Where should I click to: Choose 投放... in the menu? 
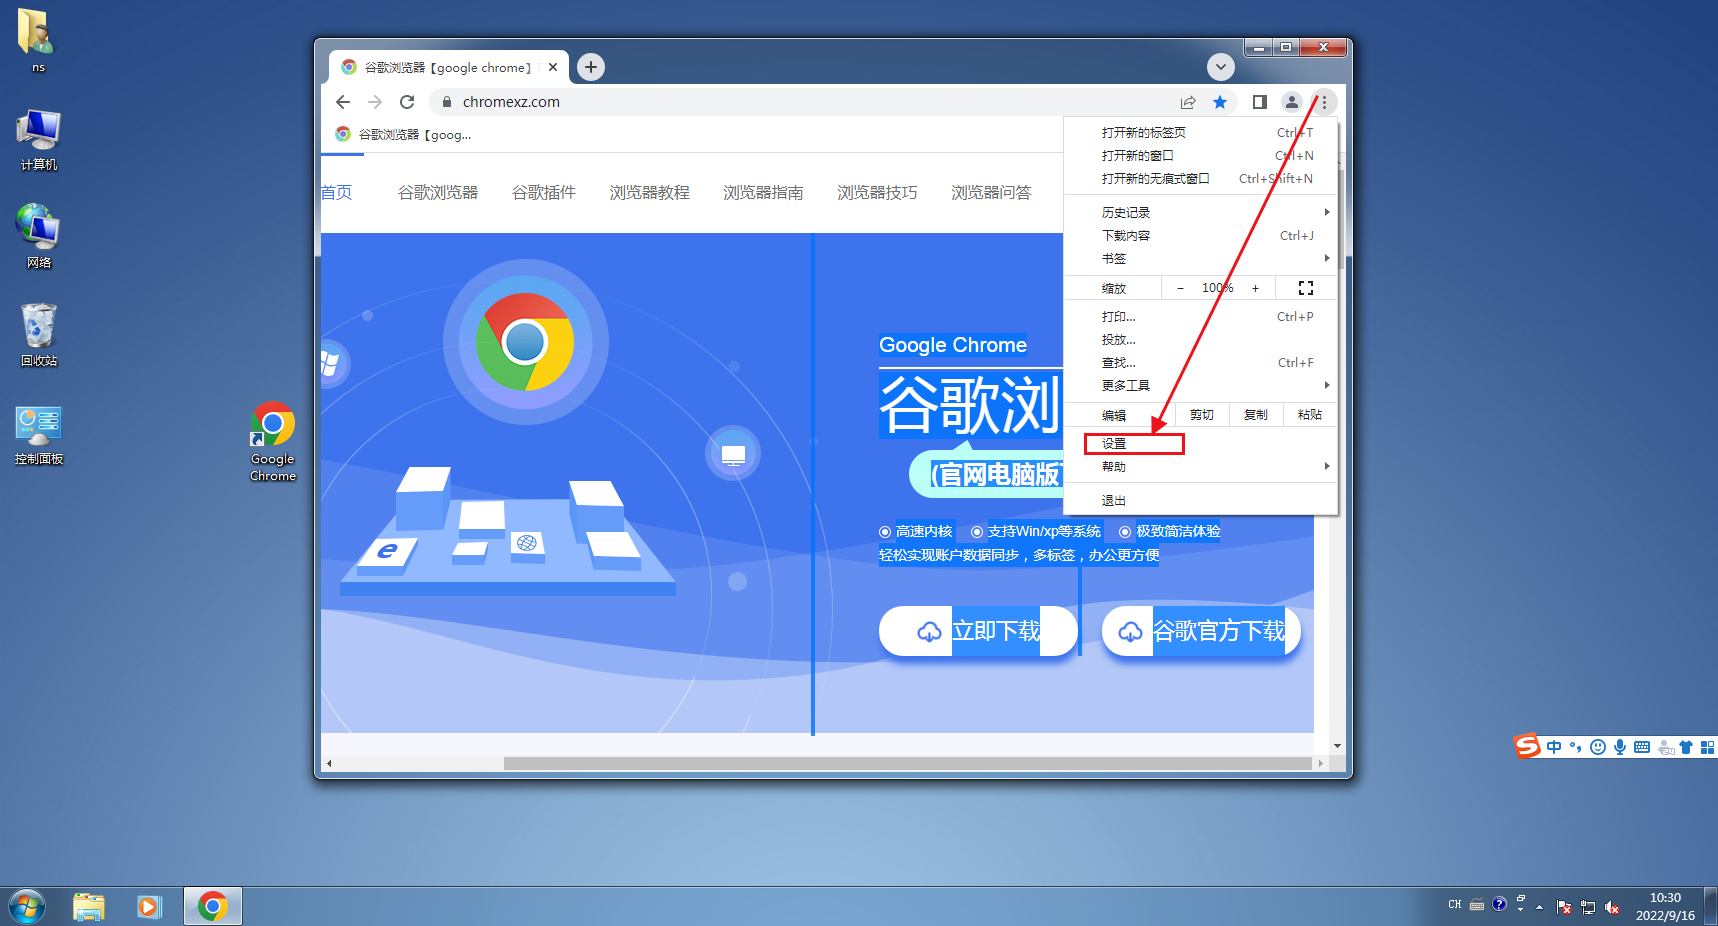pos(1200,339)
